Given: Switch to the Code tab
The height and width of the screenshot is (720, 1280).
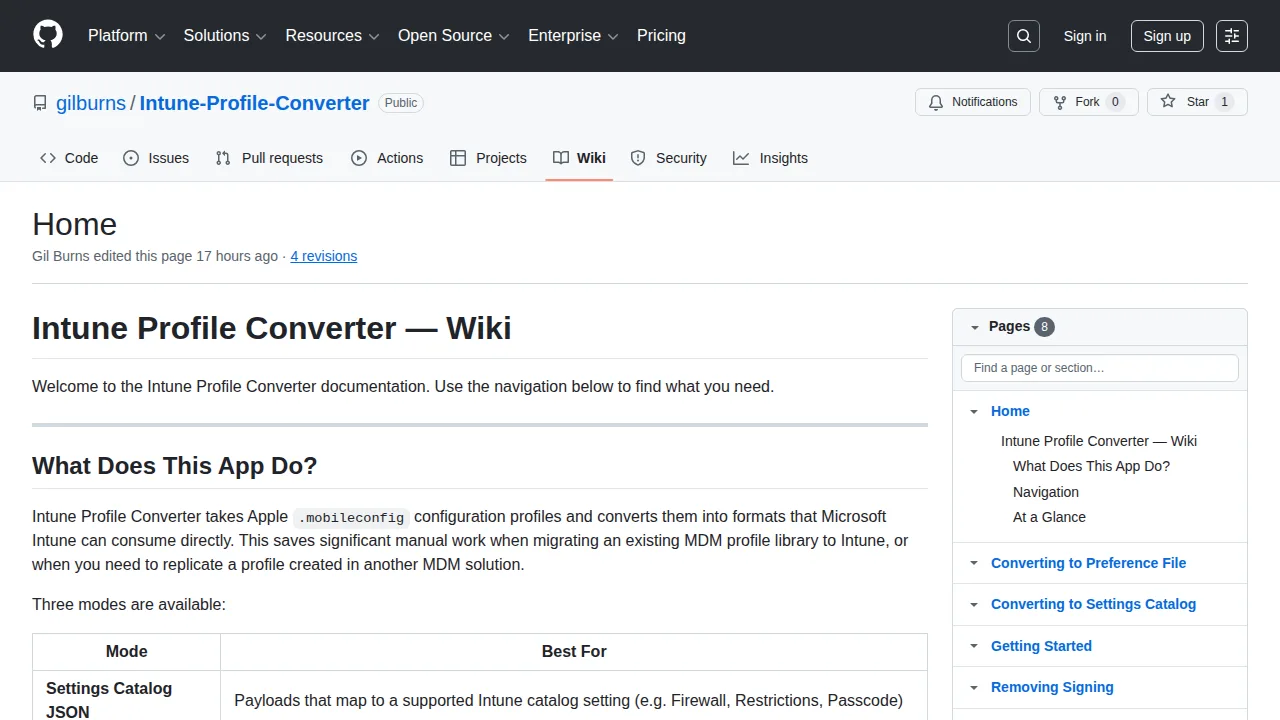Looking at the screenshot, I should (69, 158).
